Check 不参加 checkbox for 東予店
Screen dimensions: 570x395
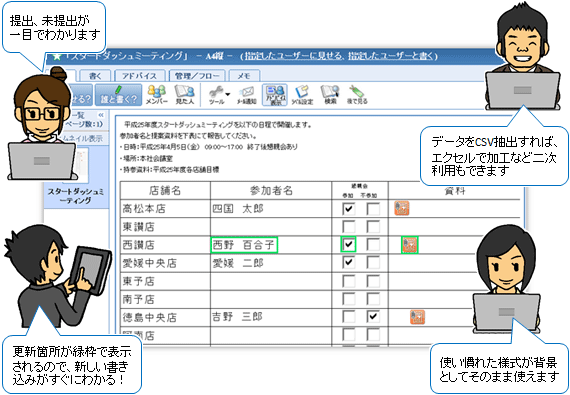click(x=373, y=281)
